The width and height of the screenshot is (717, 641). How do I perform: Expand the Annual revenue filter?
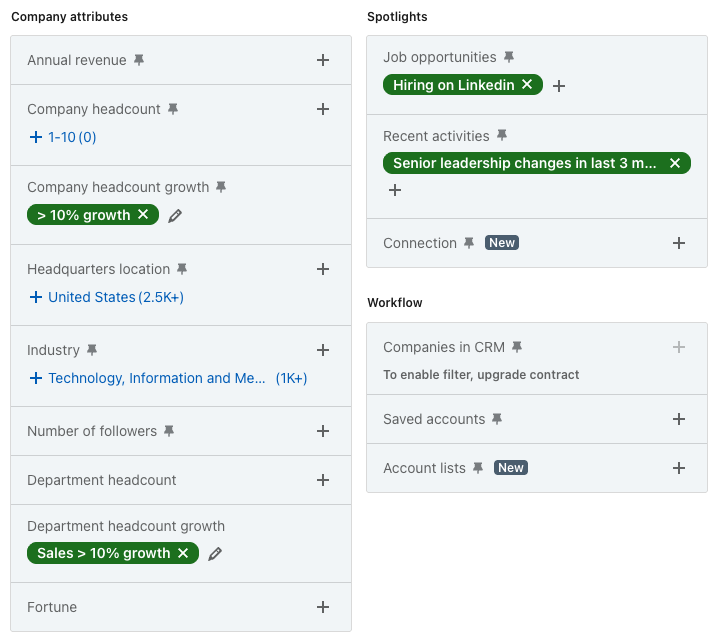tap(323, 60)
